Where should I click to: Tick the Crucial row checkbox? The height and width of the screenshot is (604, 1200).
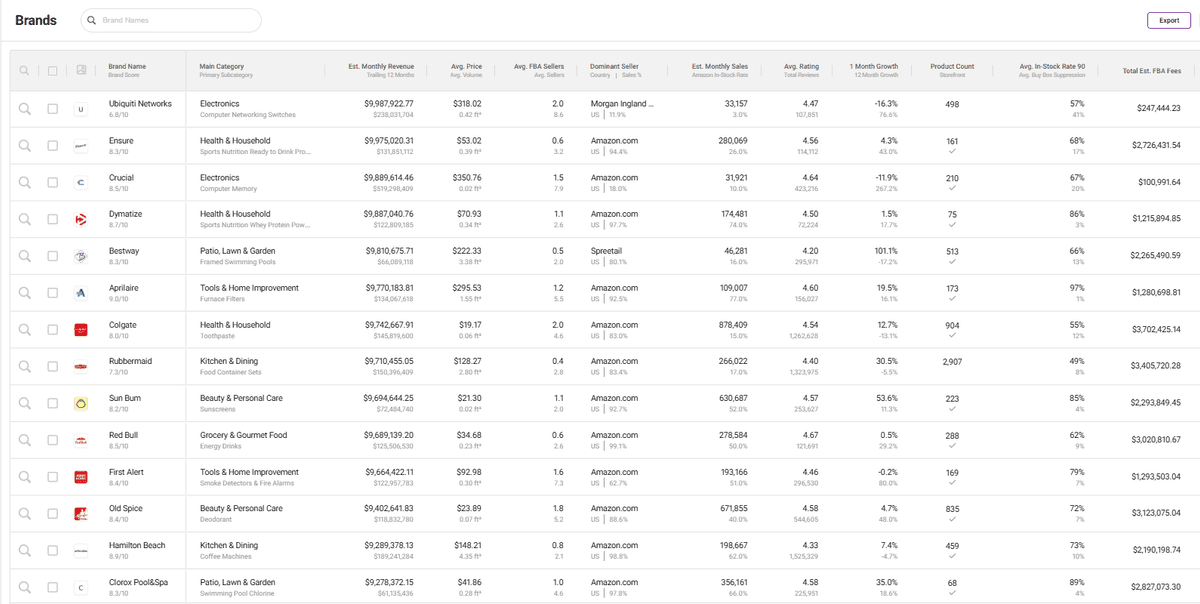point(52,182)
